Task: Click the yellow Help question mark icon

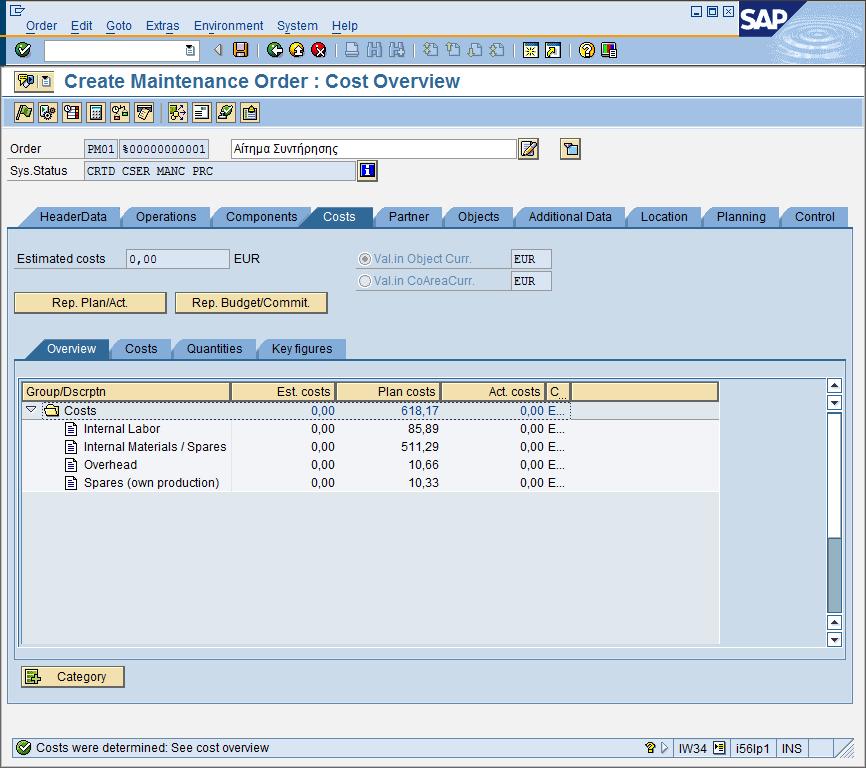Action: click(587, 50)
